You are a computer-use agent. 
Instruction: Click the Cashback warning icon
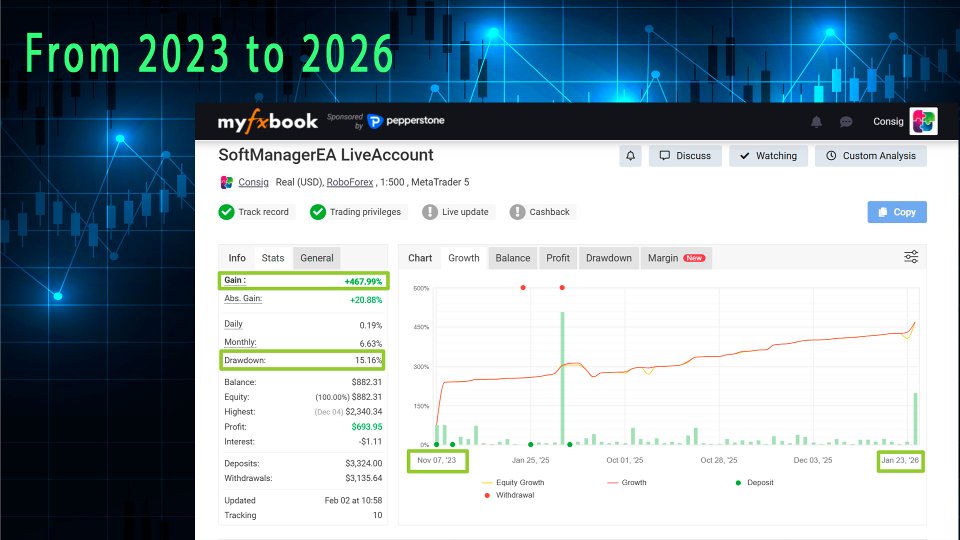pyautogui.click(x=517, y=212)
